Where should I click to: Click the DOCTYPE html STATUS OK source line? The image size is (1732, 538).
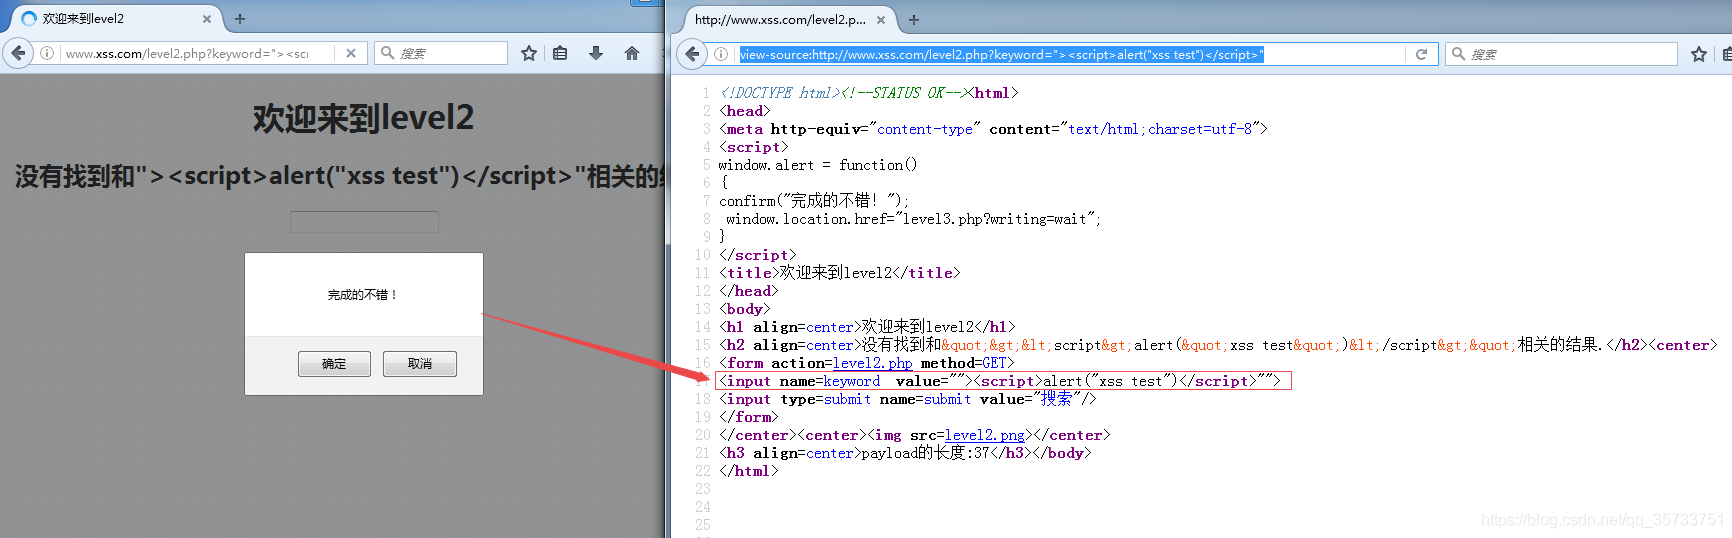pos(869,93)
